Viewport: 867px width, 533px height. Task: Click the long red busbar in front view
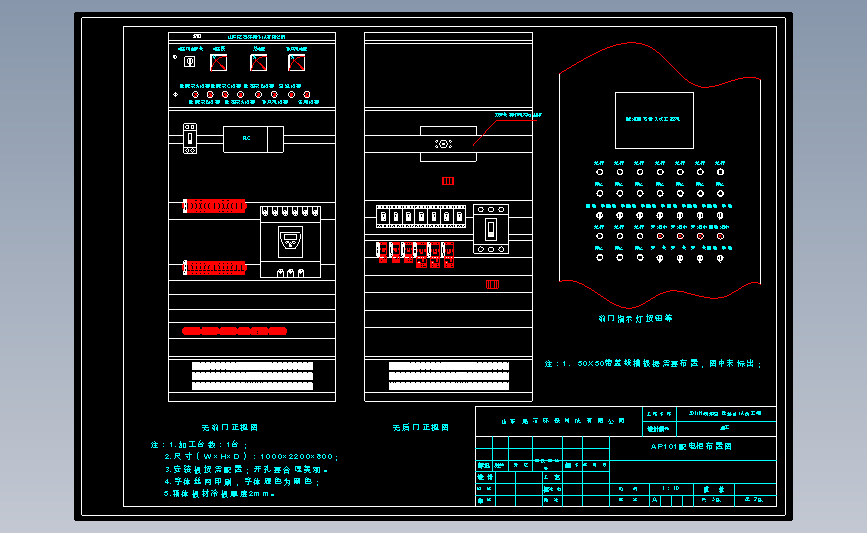click(x=234, y=331)
